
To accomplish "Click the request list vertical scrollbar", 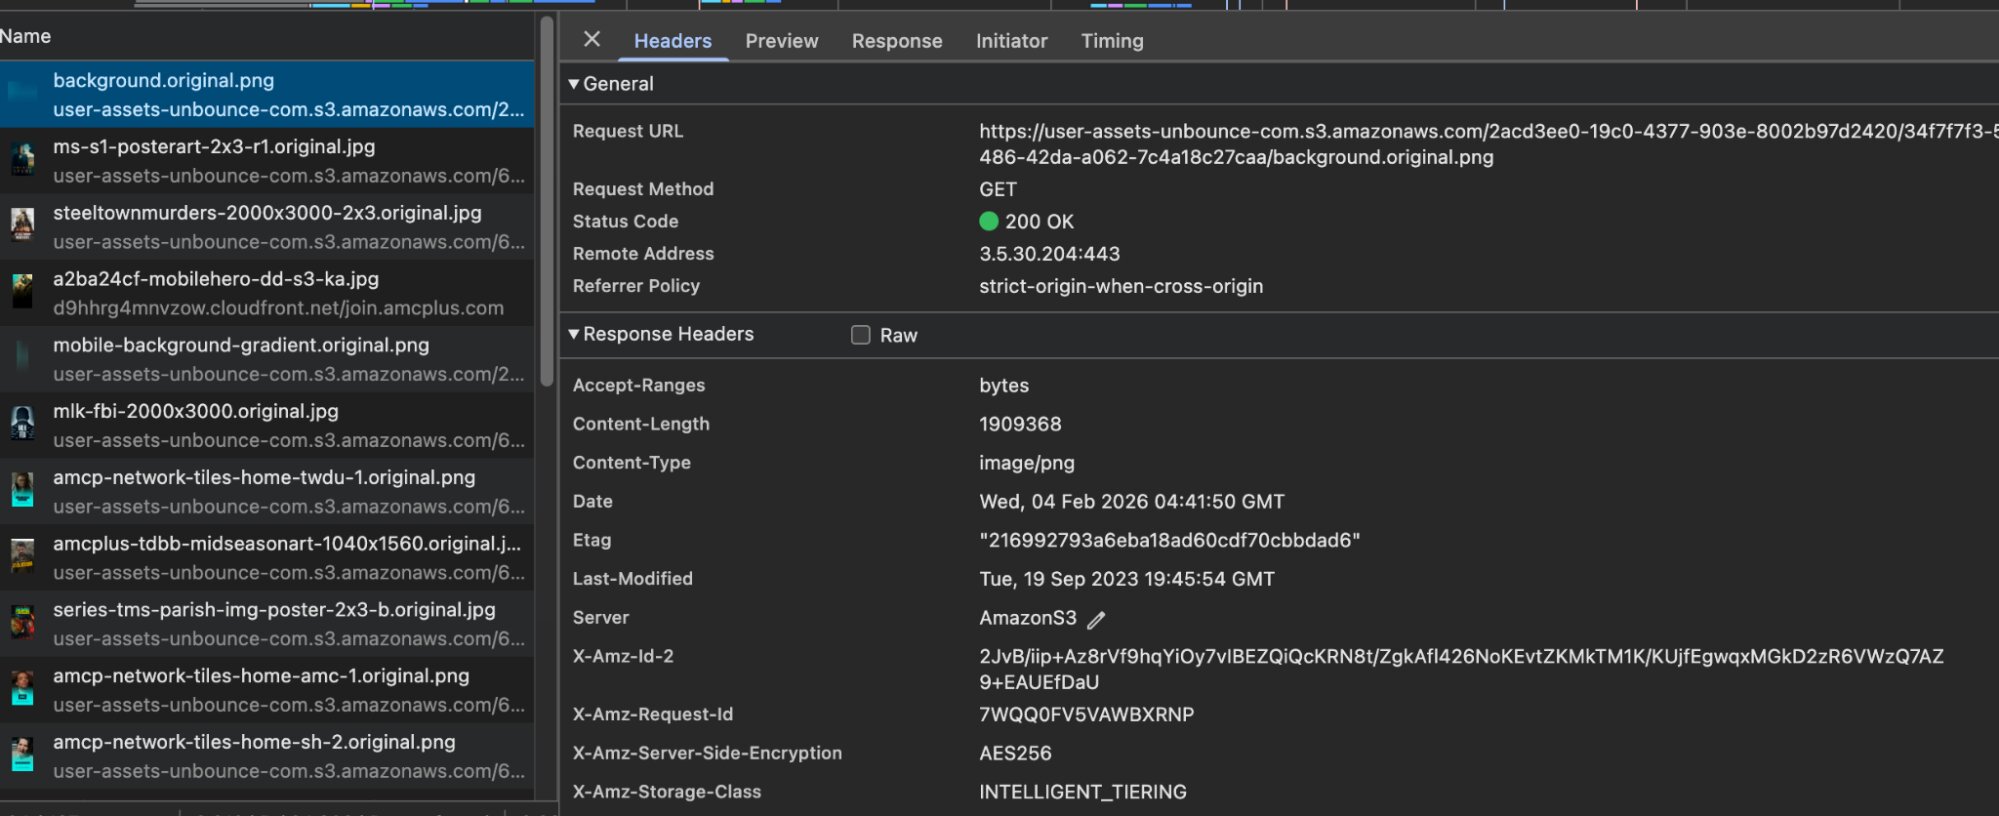I will pos(546,200).
